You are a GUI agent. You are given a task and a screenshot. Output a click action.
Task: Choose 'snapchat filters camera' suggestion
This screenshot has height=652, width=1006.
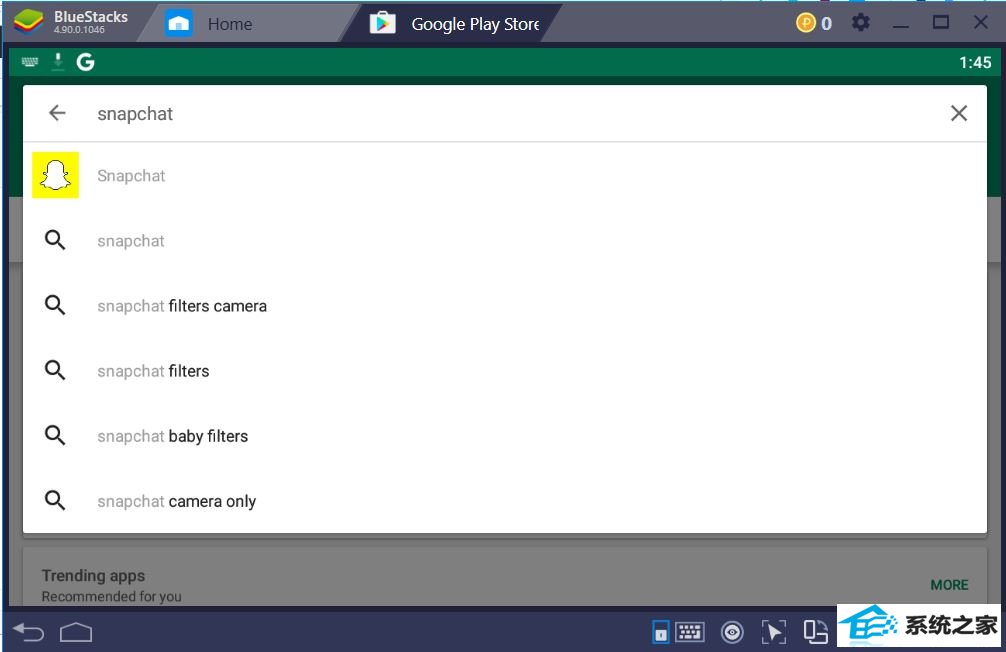505,306
